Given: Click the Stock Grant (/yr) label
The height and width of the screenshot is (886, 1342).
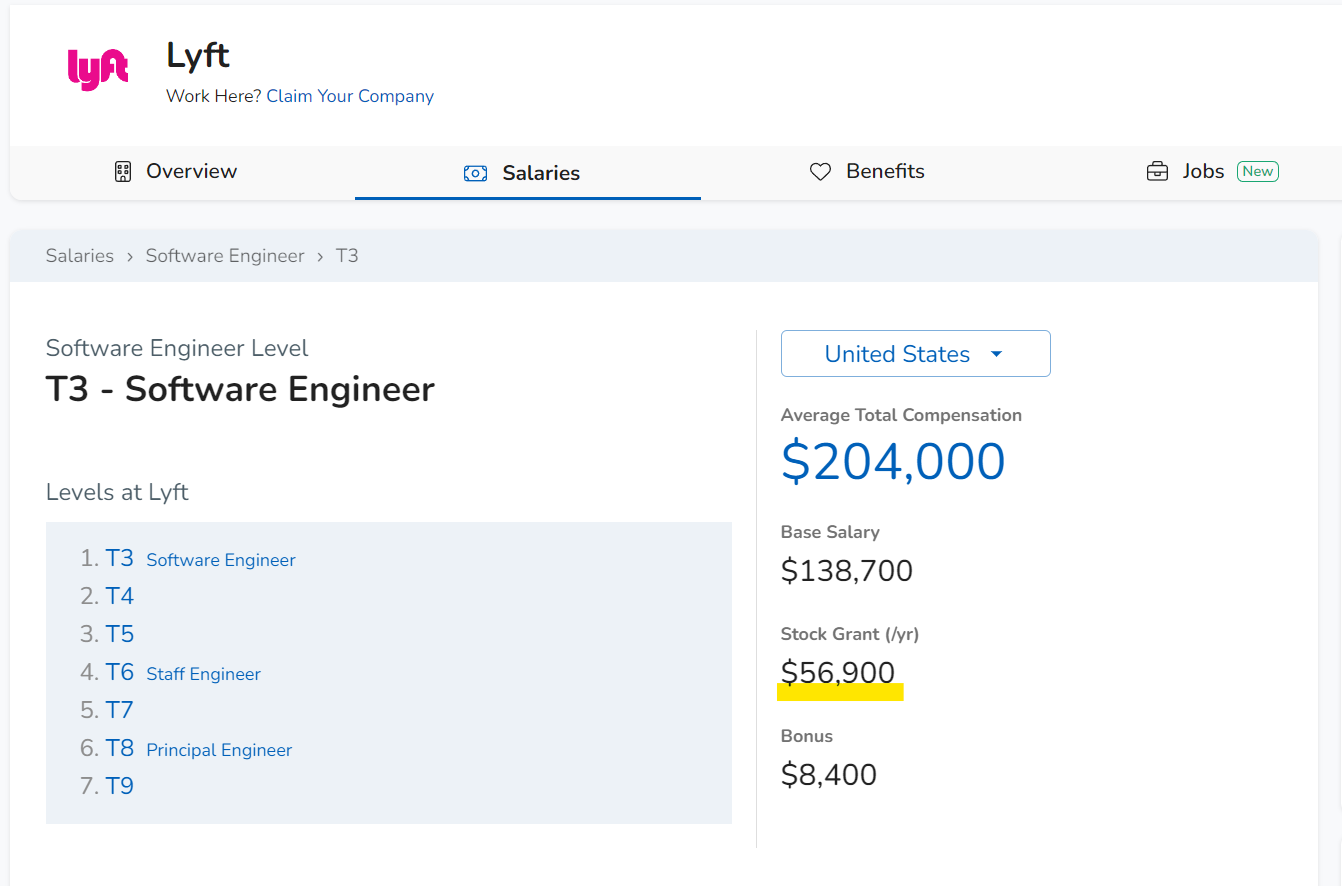Looking at the screenshot, I should click(850, 634).
